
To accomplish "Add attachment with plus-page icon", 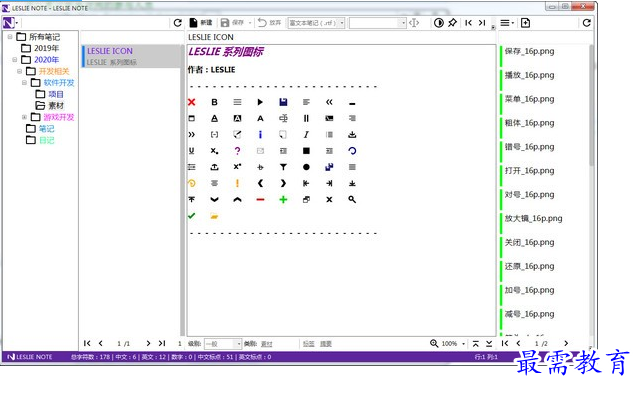I will (525, 23).
